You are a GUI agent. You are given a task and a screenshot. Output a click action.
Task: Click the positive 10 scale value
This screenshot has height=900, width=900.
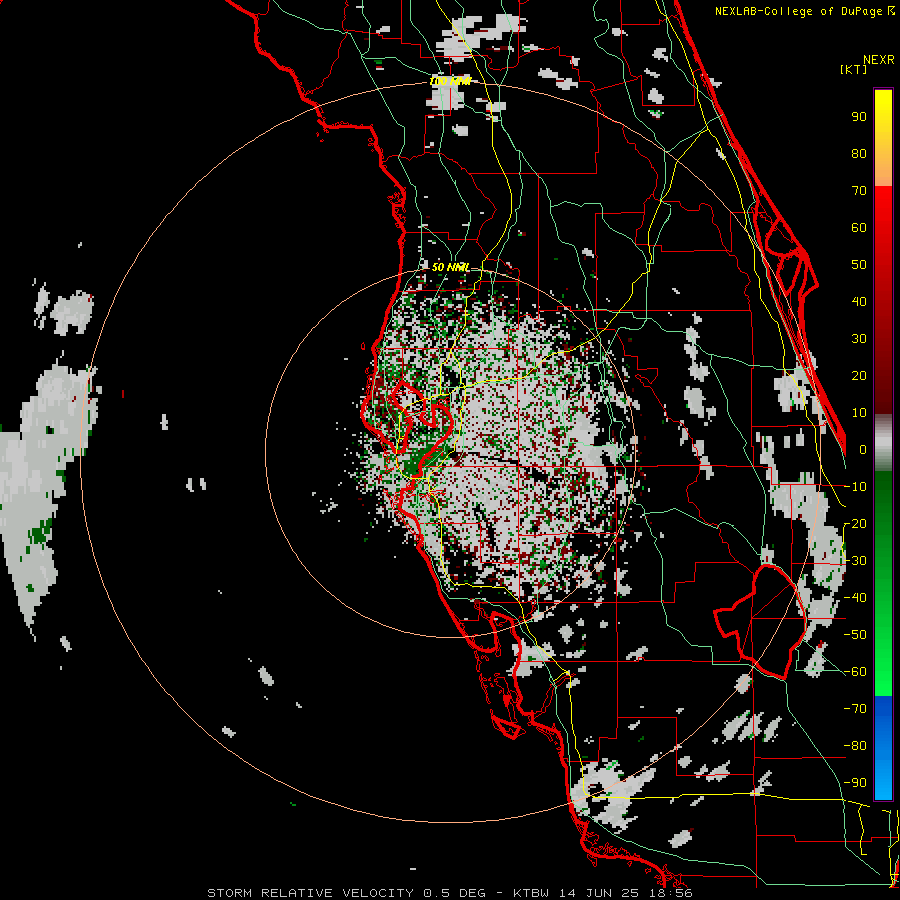point(859,413)
